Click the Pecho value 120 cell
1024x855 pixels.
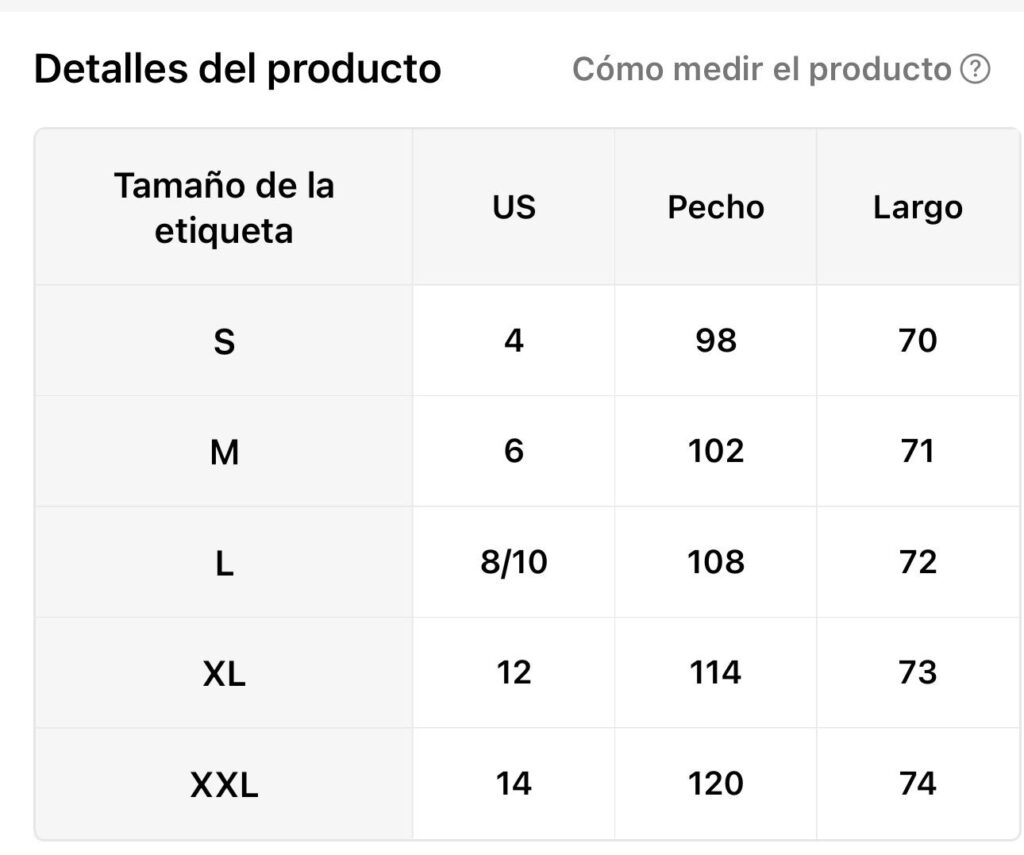coord(716,784)
